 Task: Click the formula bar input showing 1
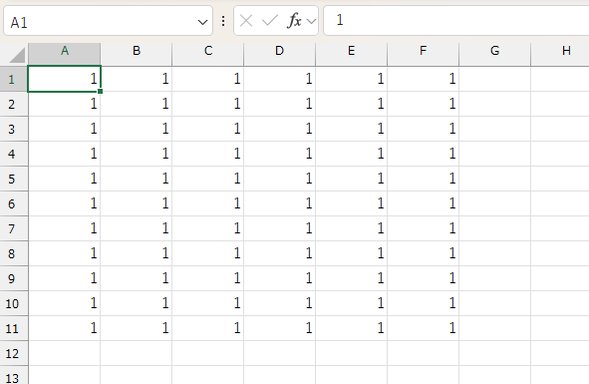(456, 20)
